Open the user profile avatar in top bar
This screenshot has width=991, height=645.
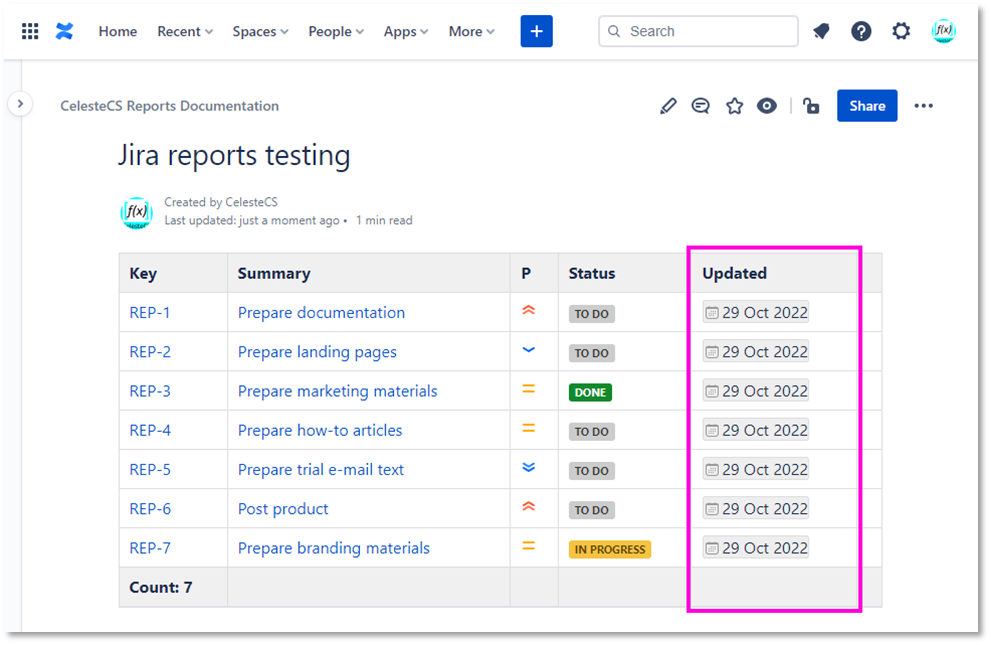click(x=943, y=31)
